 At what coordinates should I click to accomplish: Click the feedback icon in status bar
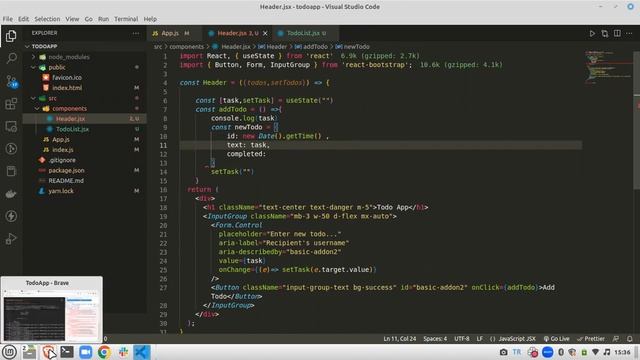click(616, 339)
